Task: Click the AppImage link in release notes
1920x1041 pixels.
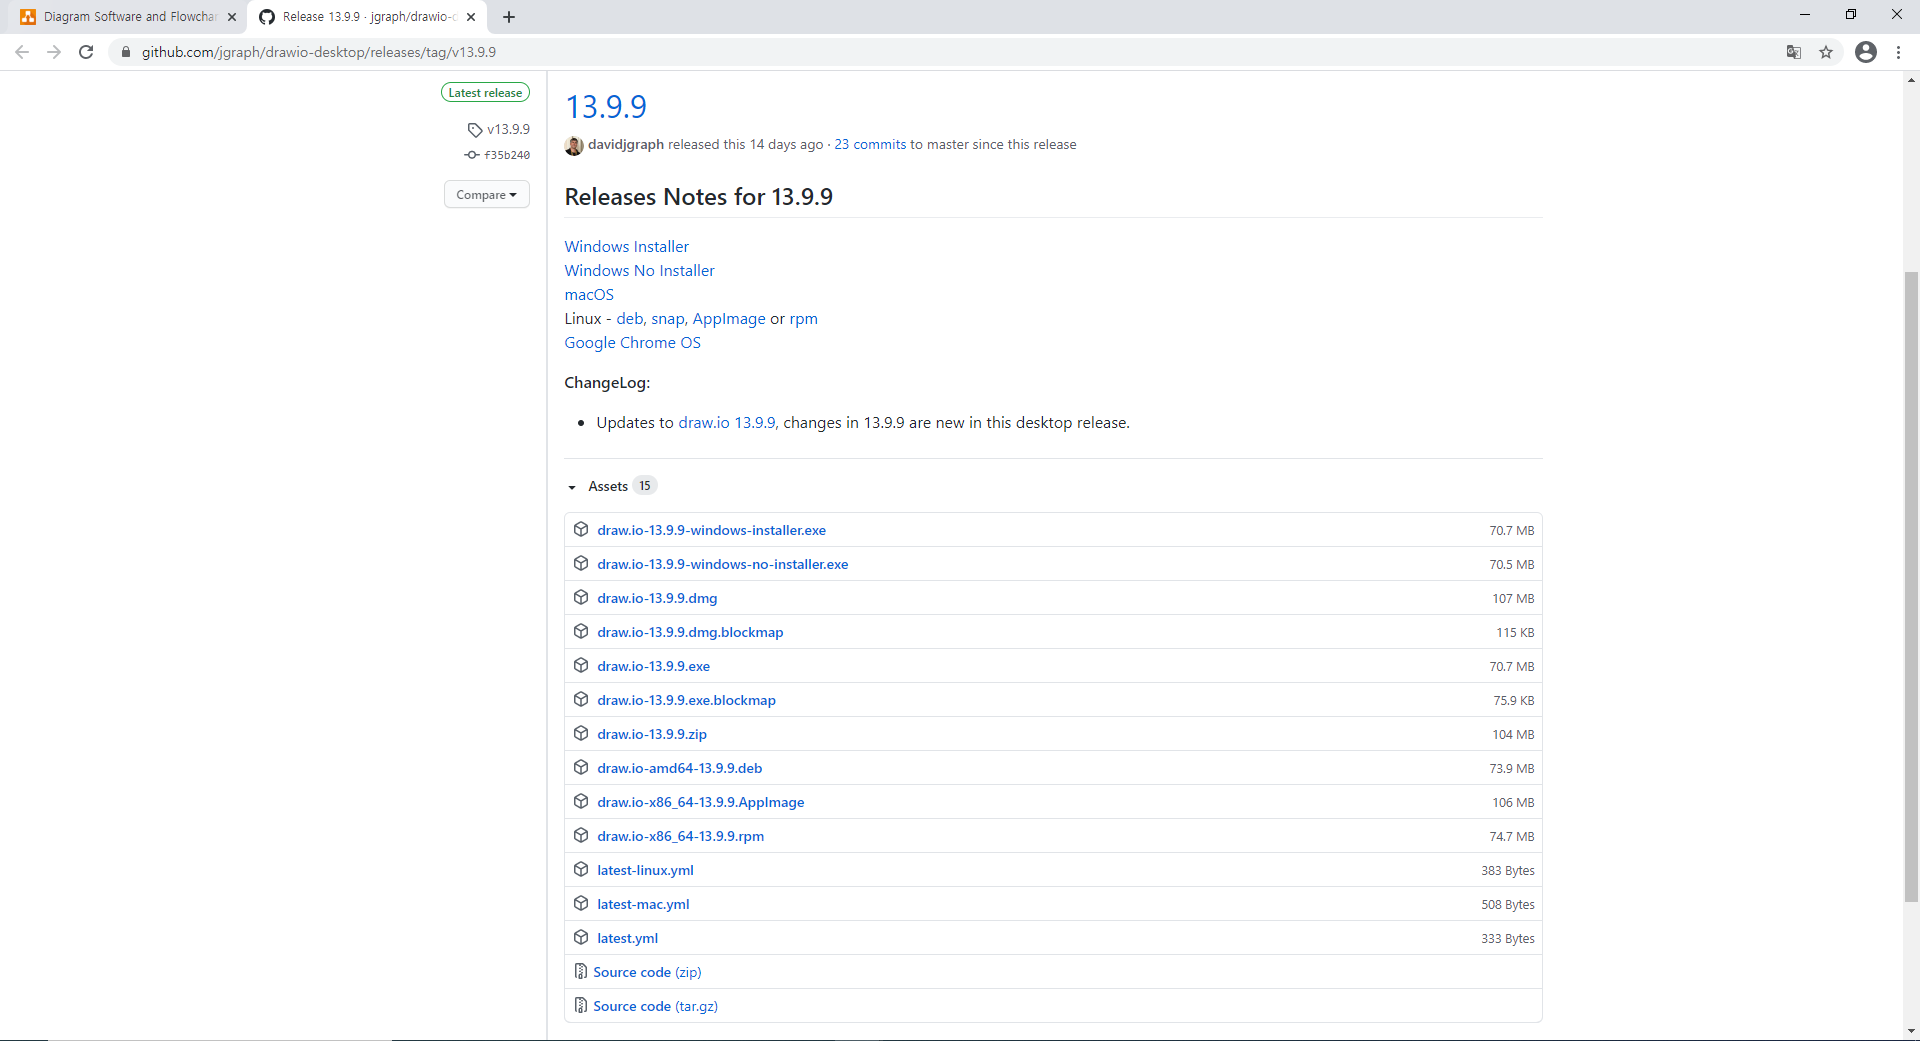Action: point(729,319)
